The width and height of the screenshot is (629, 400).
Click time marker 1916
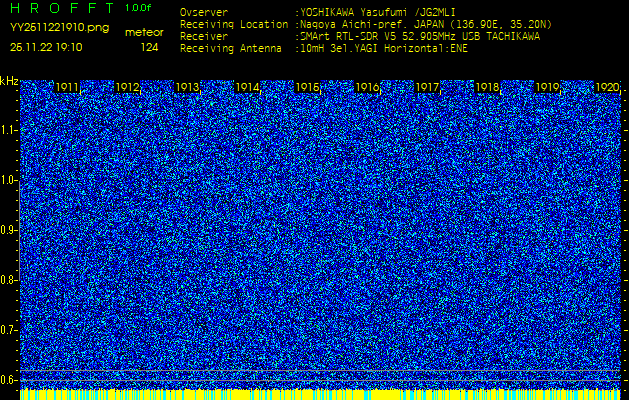pos(367,87)
